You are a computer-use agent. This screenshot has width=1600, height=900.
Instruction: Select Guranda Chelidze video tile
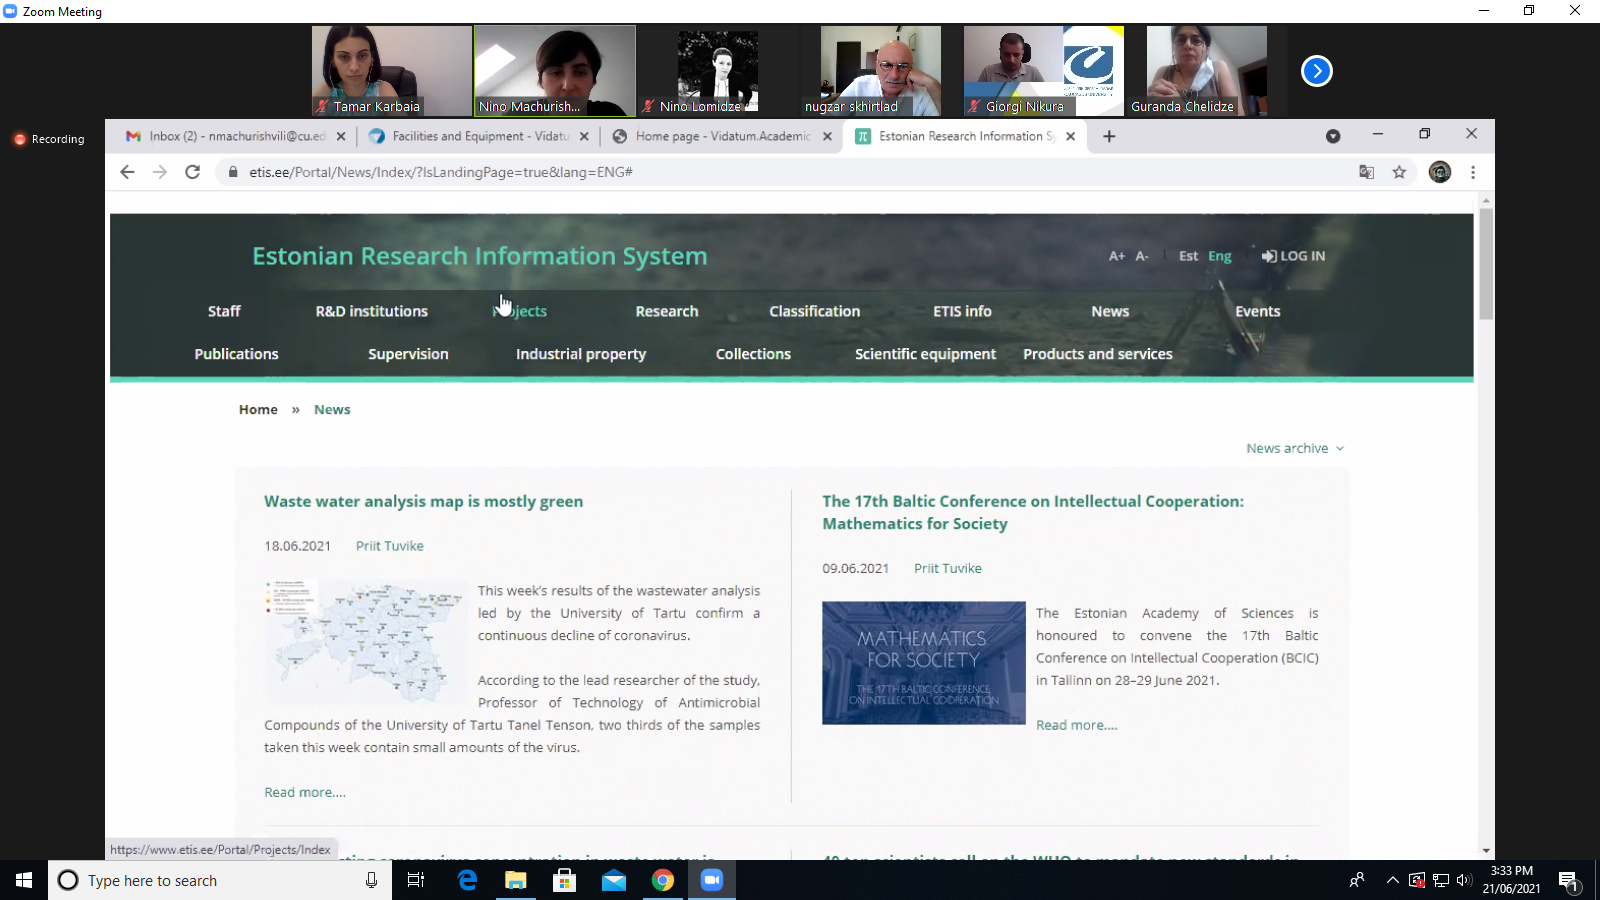click(x=1206, y=71)
